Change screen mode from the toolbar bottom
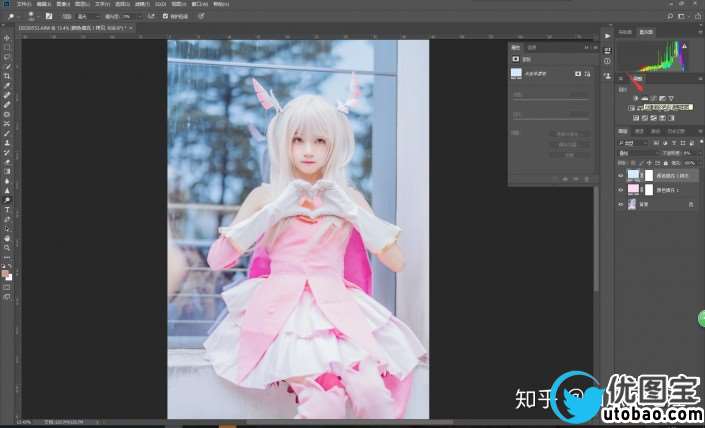 [x=7, y=297]
